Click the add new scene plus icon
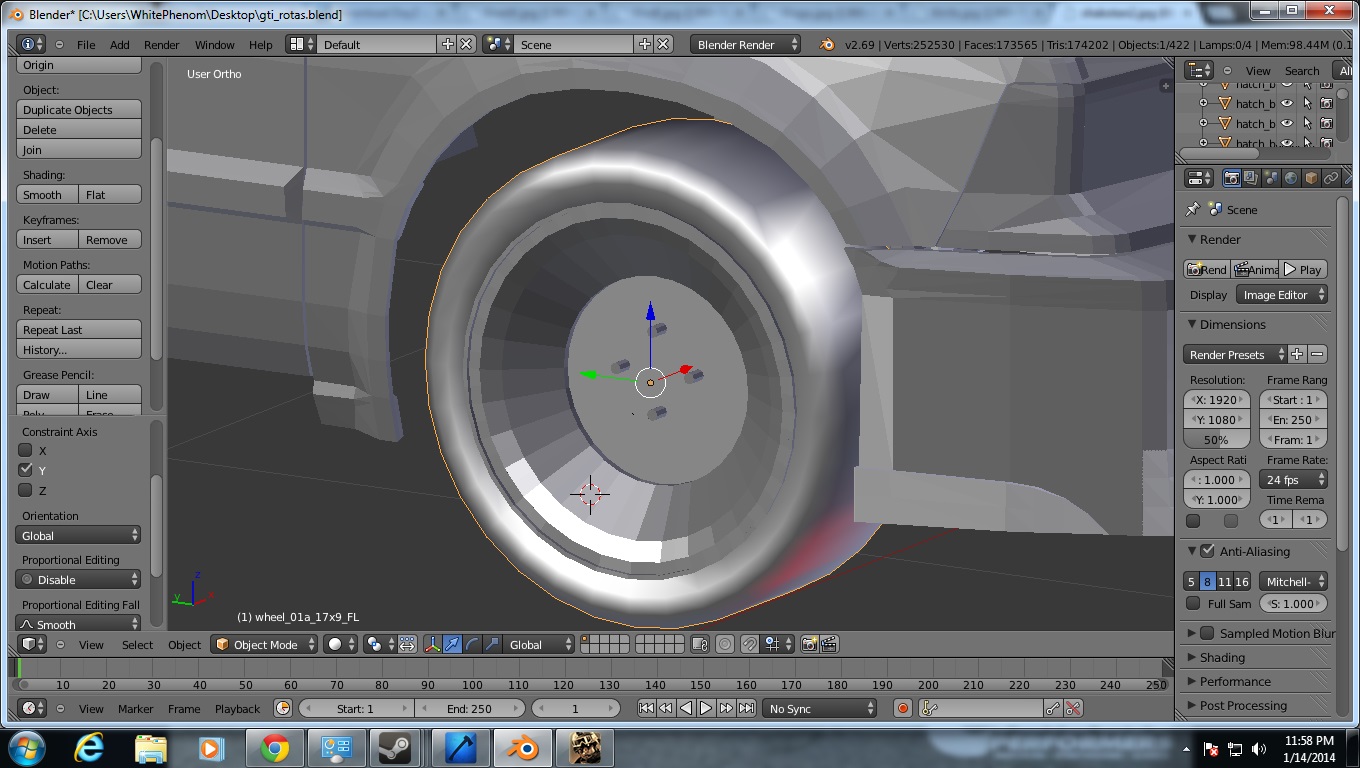This screenshot has height=768, width=1360. tap(644, 44)
